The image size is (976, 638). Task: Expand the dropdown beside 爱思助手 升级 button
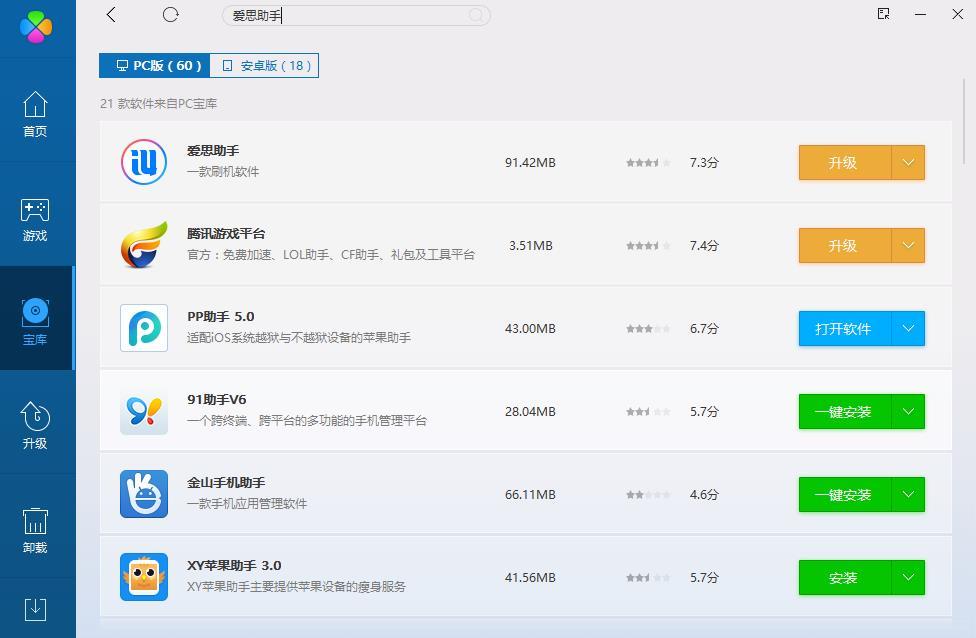pos(908,162)
